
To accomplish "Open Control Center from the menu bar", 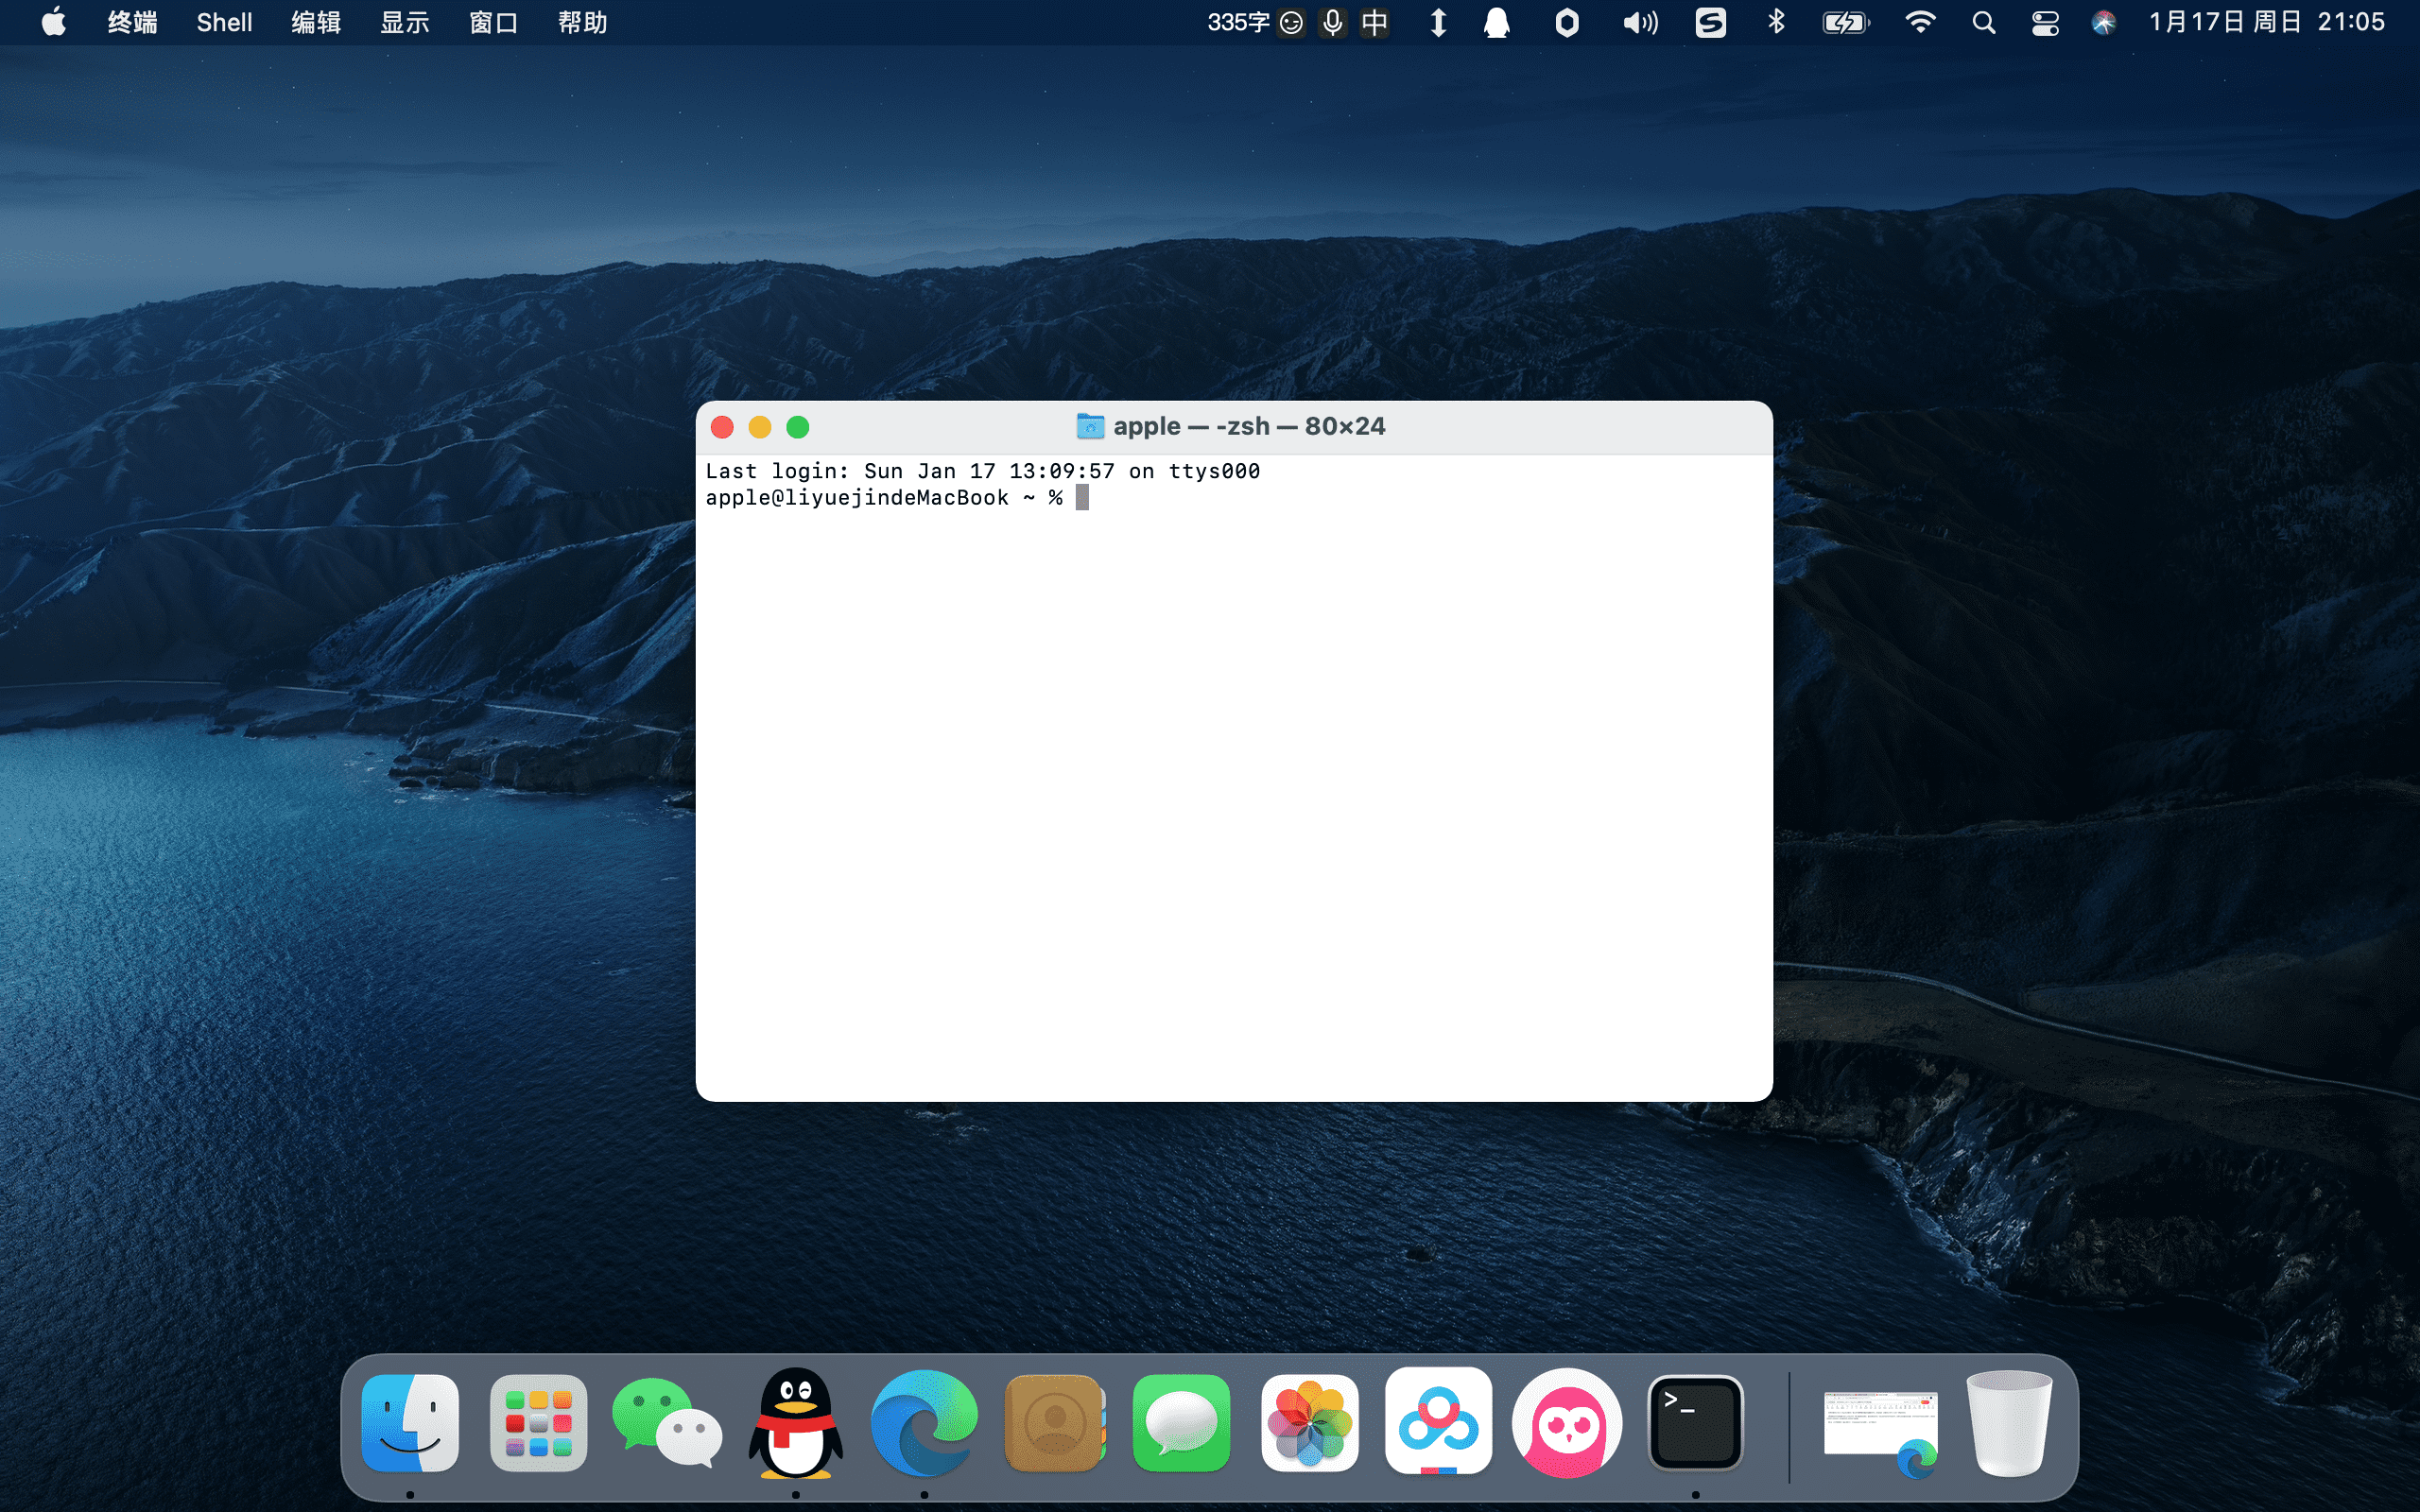I will [2044, 21].
